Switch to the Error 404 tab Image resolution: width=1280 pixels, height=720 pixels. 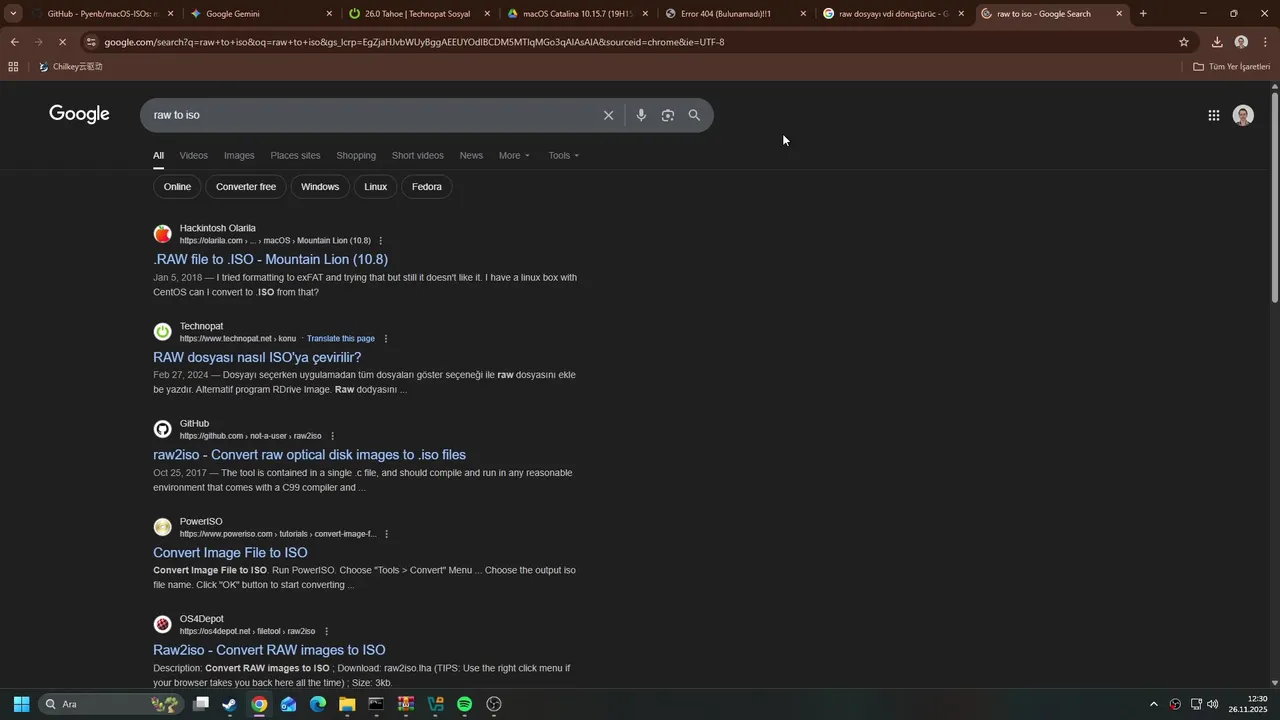click(x=735, y=14)
